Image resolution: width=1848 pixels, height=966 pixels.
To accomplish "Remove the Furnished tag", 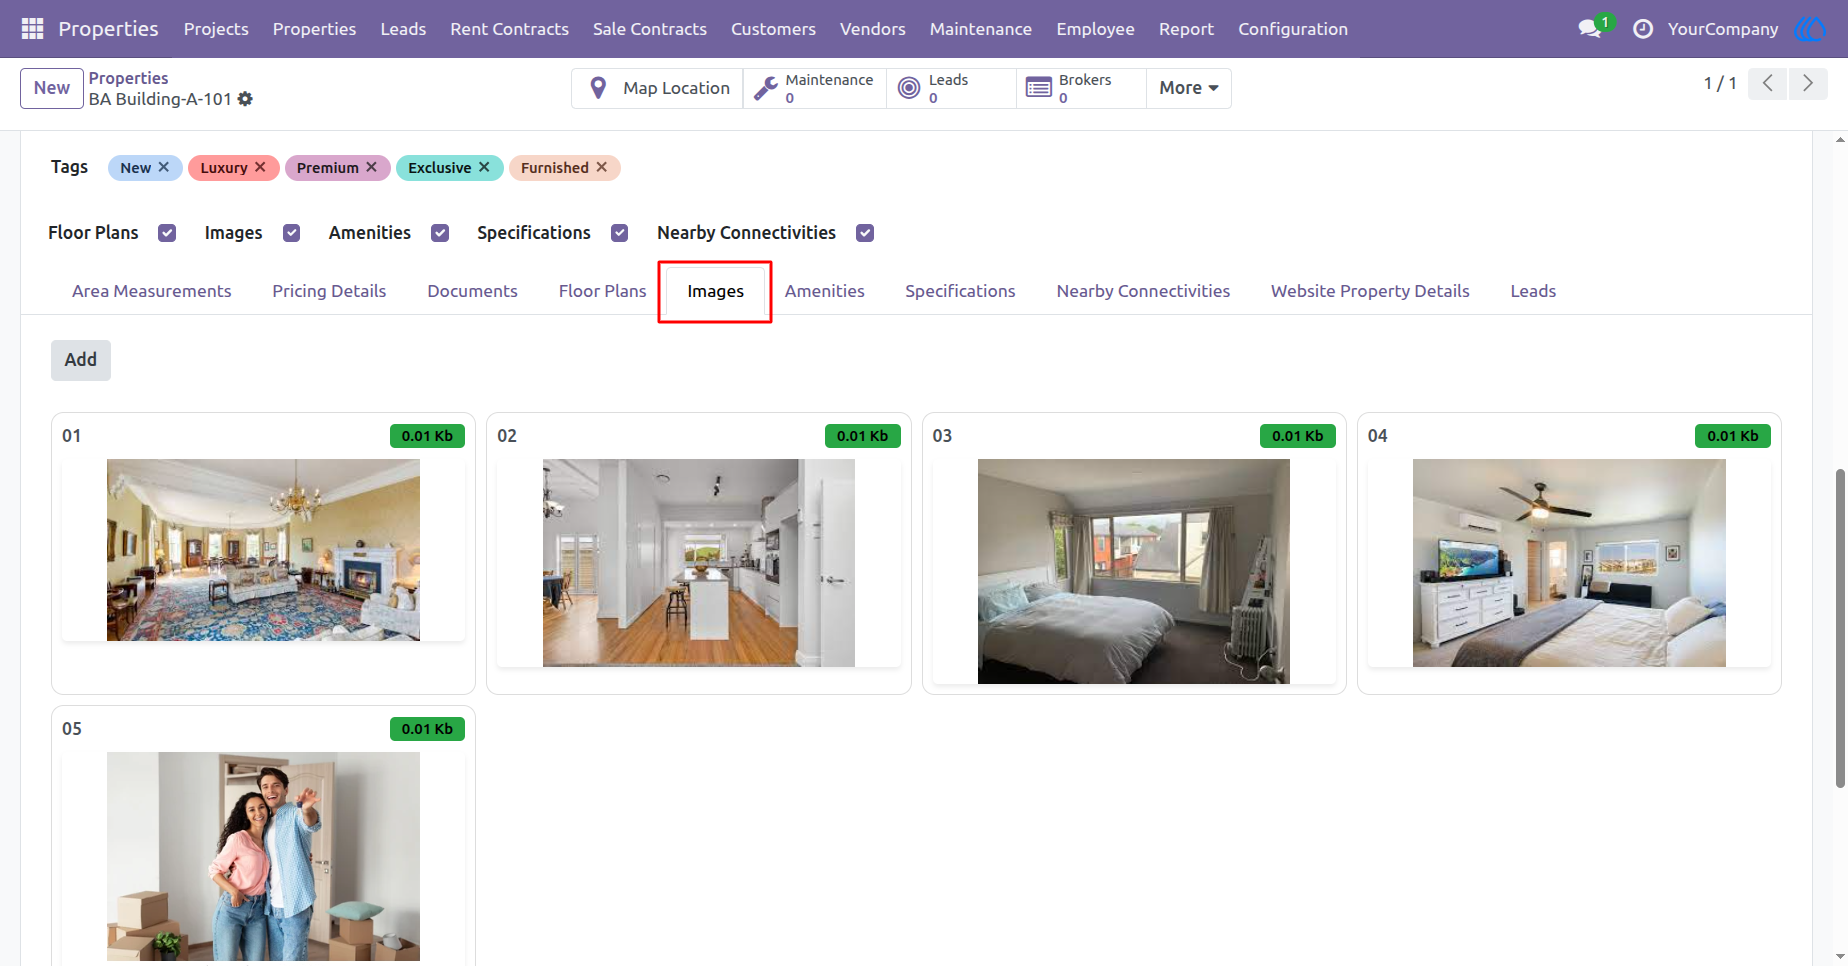I will pyautogui.click(x=602, y=167).
